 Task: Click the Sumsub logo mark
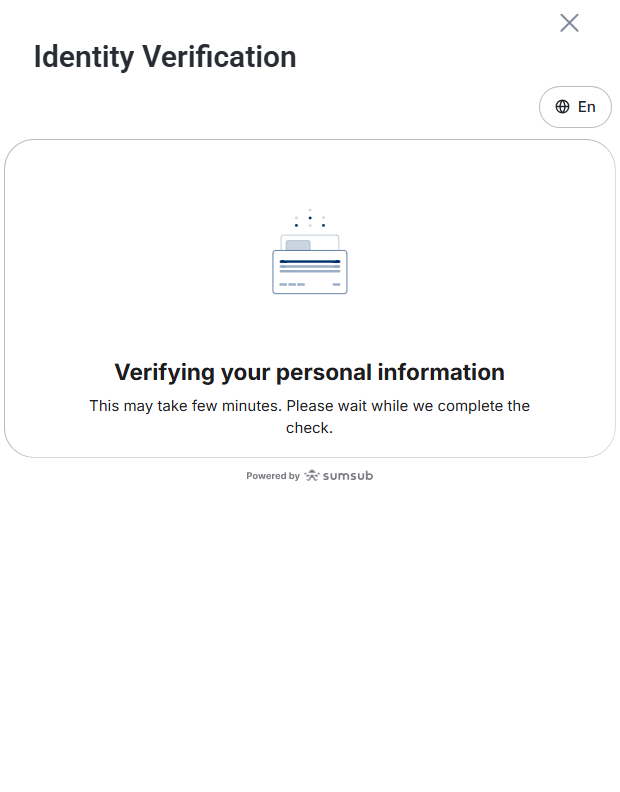click(312, 475)
